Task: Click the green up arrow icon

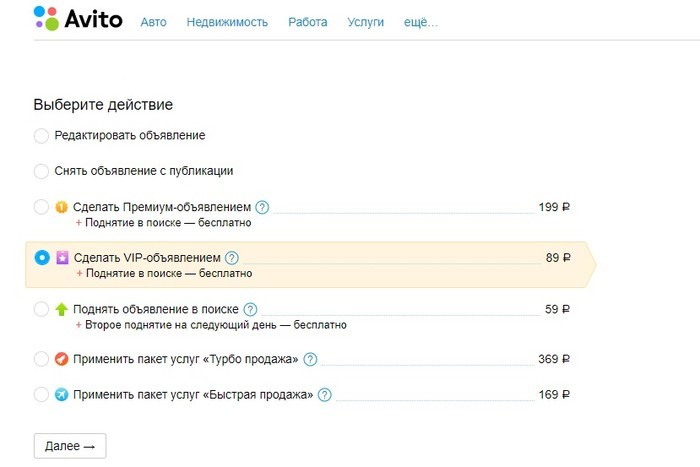Action: (x=61, y=309)
